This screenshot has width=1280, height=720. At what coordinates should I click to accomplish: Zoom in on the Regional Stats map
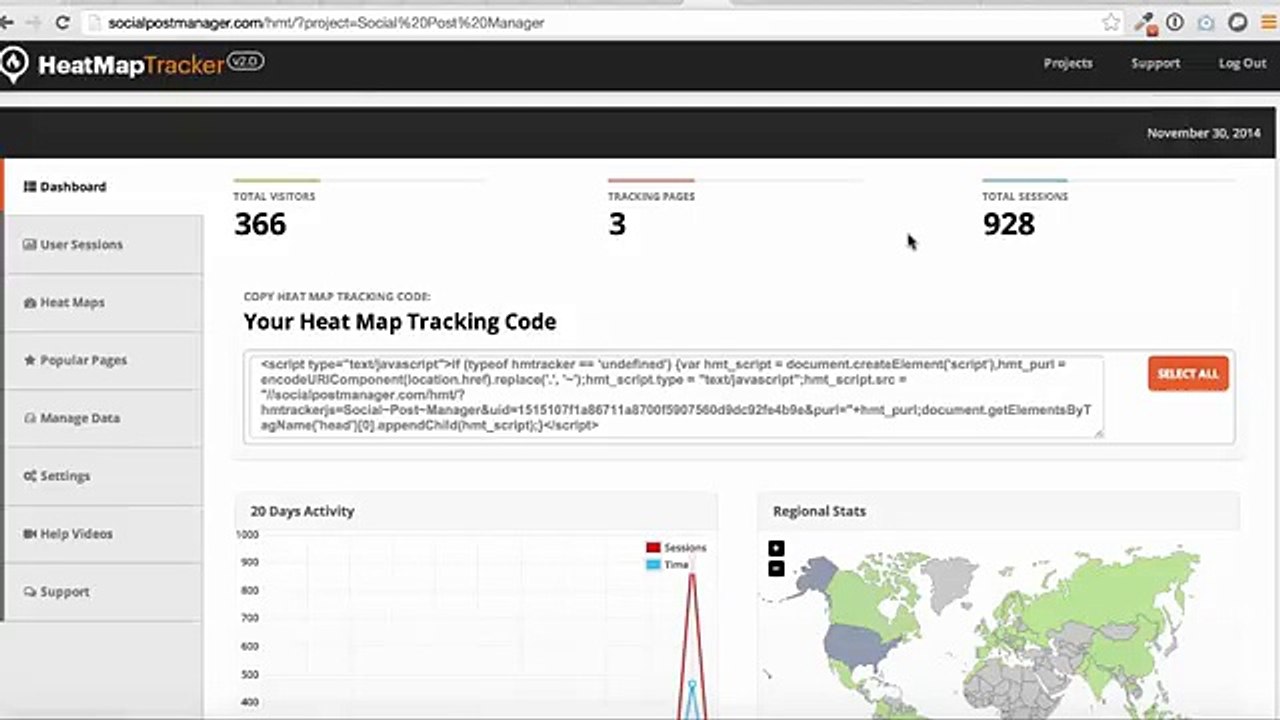pos(776,548)
